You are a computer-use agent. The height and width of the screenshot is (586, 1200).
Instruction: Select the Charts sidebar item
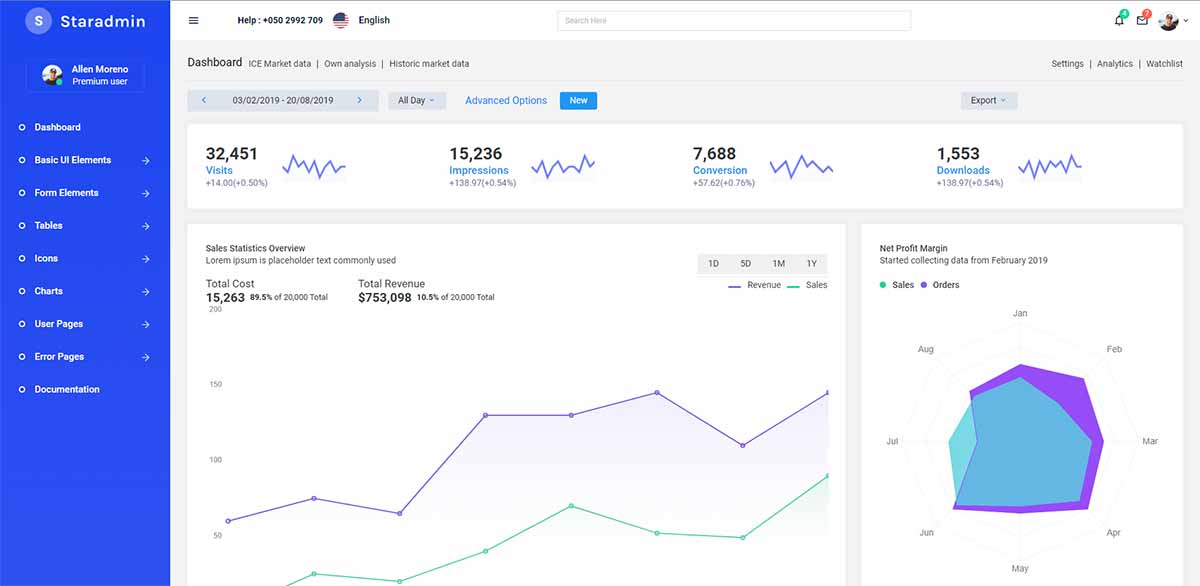click(x=47, y=290)
